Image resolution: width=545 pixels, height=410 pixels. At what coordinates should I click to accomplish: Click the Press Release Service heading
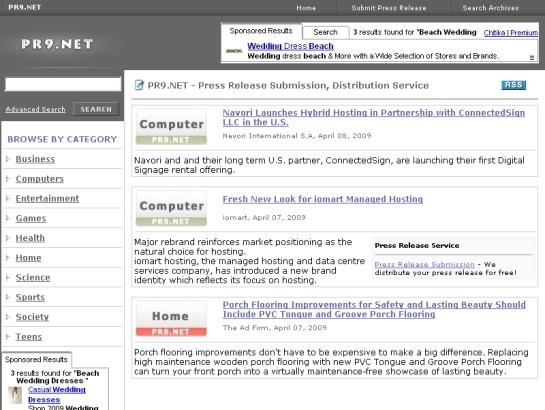pyautogui.click(x=417, y=245)
